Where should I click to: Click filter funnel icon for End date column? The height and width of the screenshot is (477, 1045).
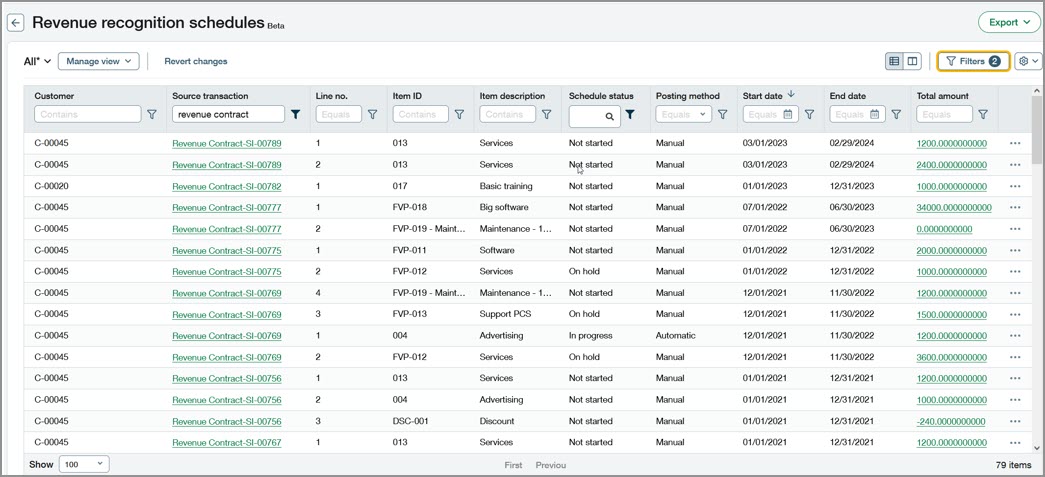[x=896, y=115]
